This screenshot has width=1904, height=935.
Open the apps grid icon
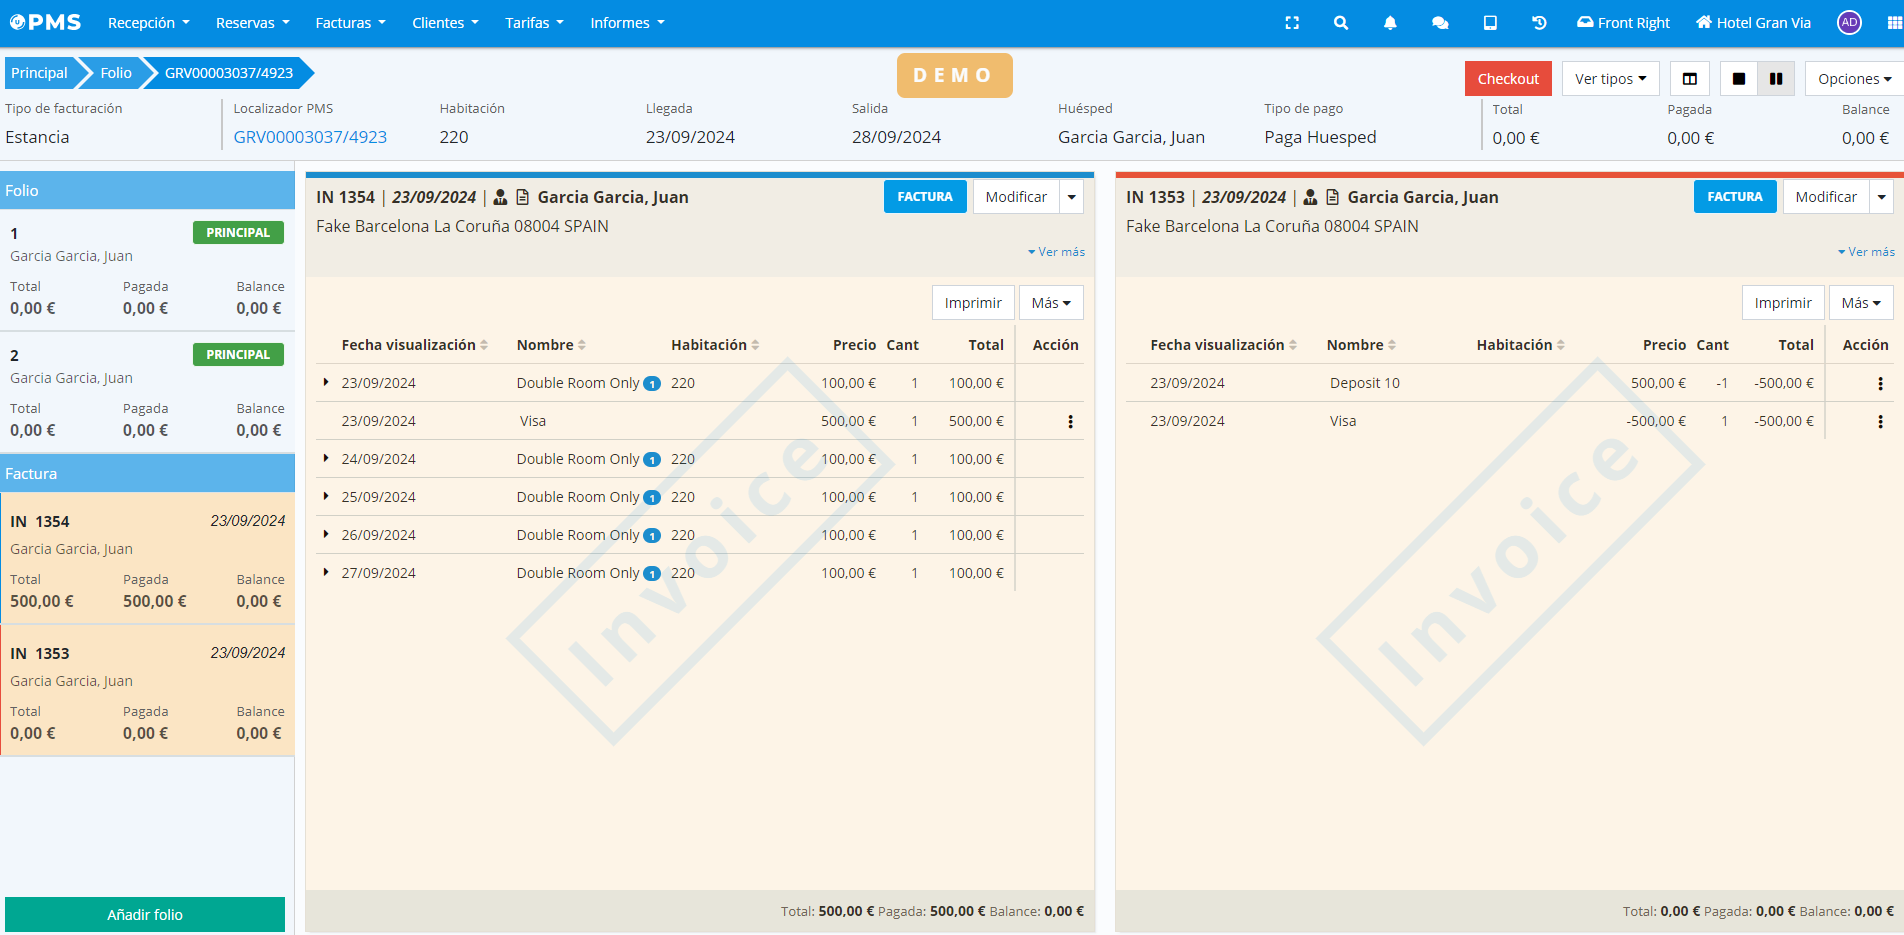point(1894,23)
